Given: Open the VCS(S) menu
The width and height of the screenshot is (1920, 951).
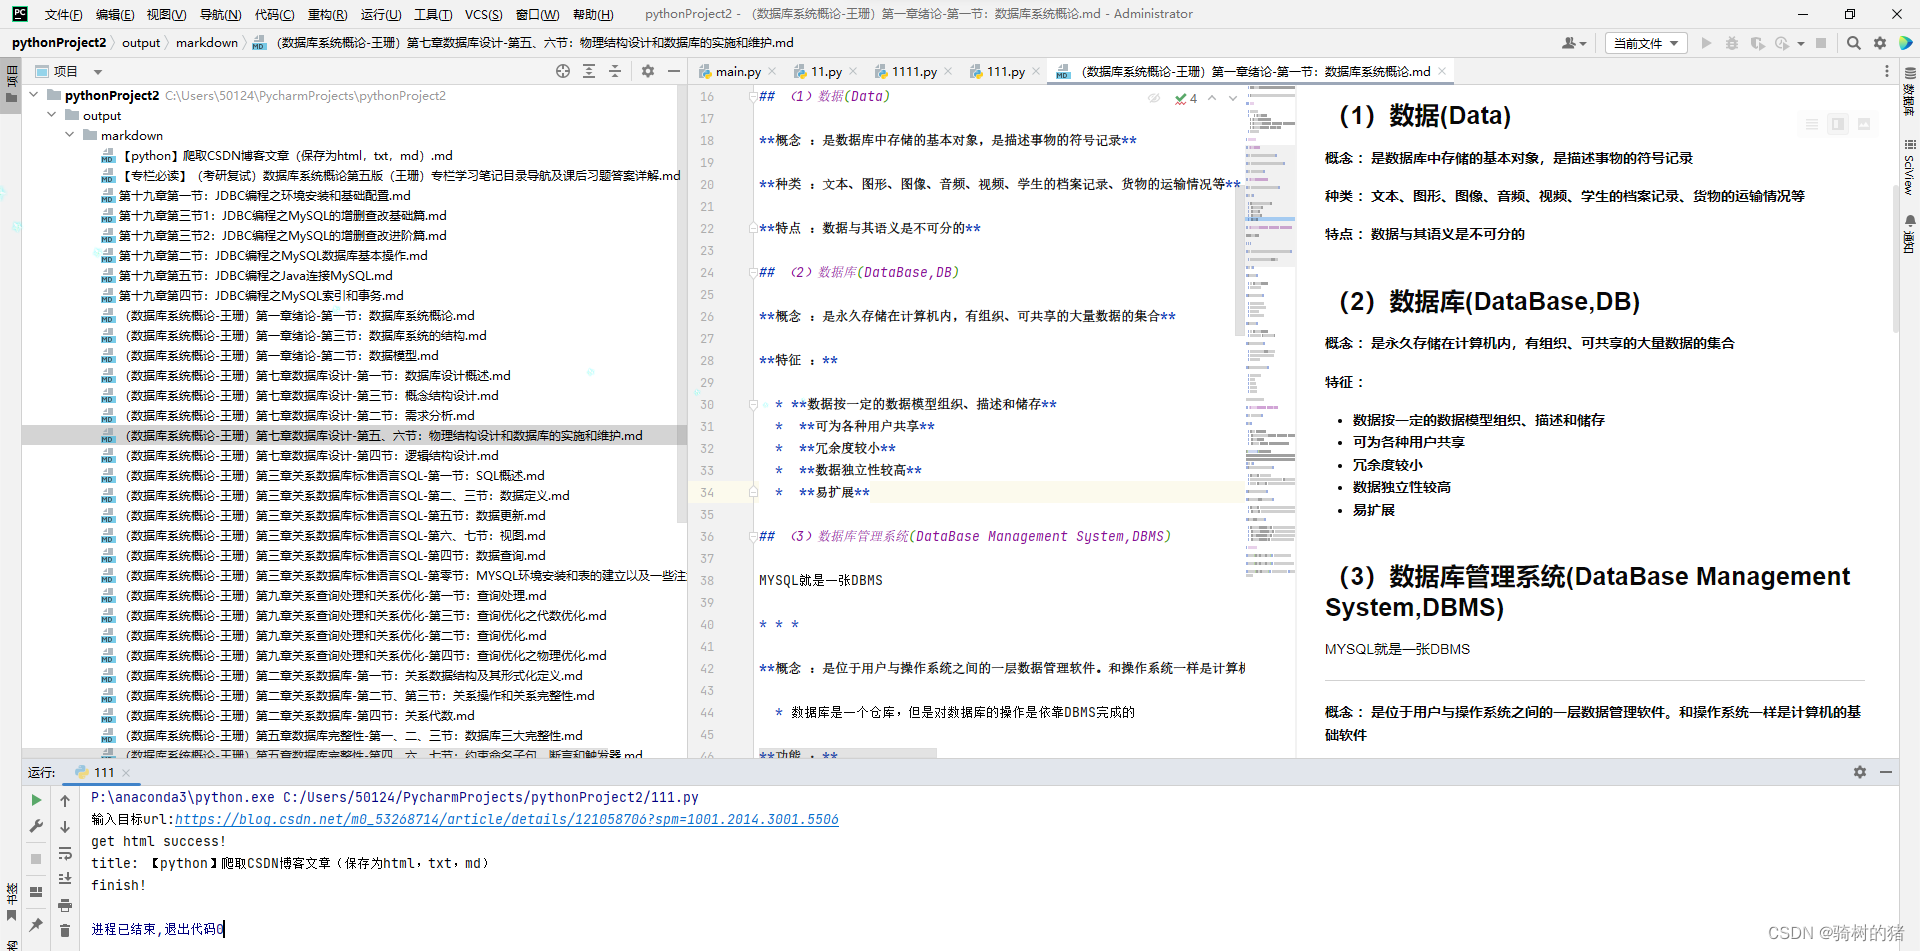Looking at the screenshot, I should tap(483, 14).
